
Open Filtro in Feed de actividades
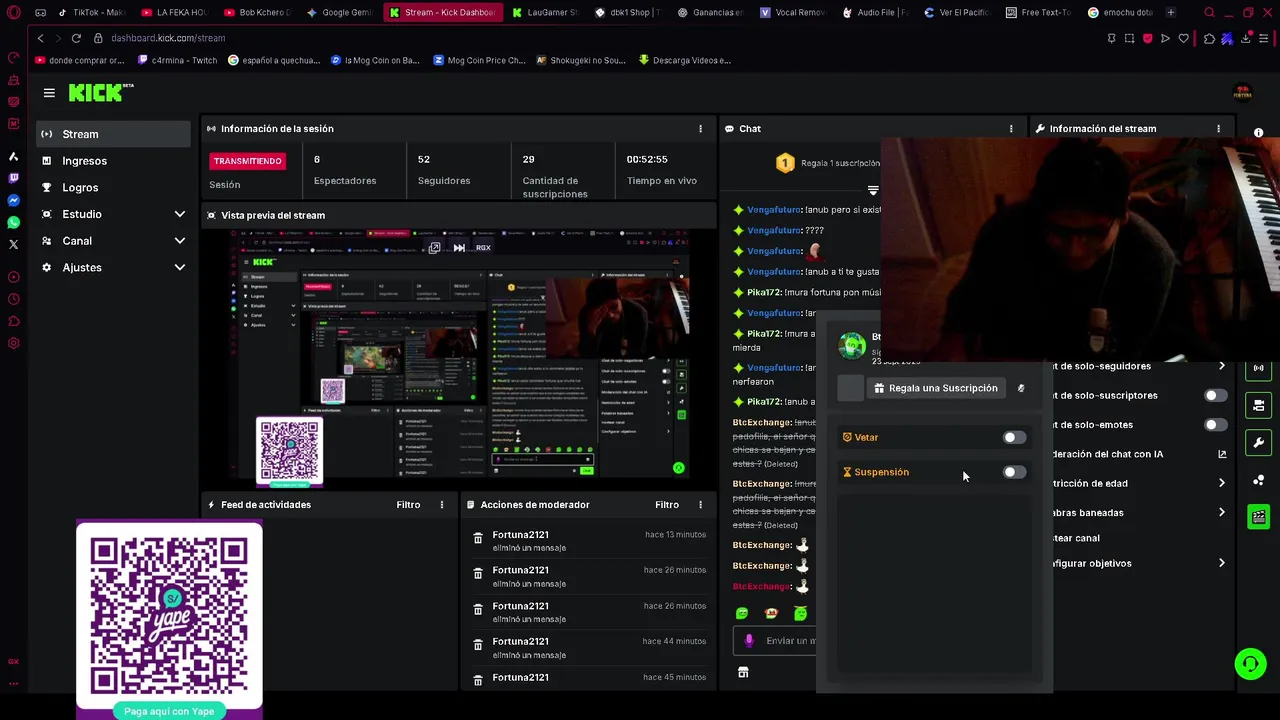click(x=408, y=505)
